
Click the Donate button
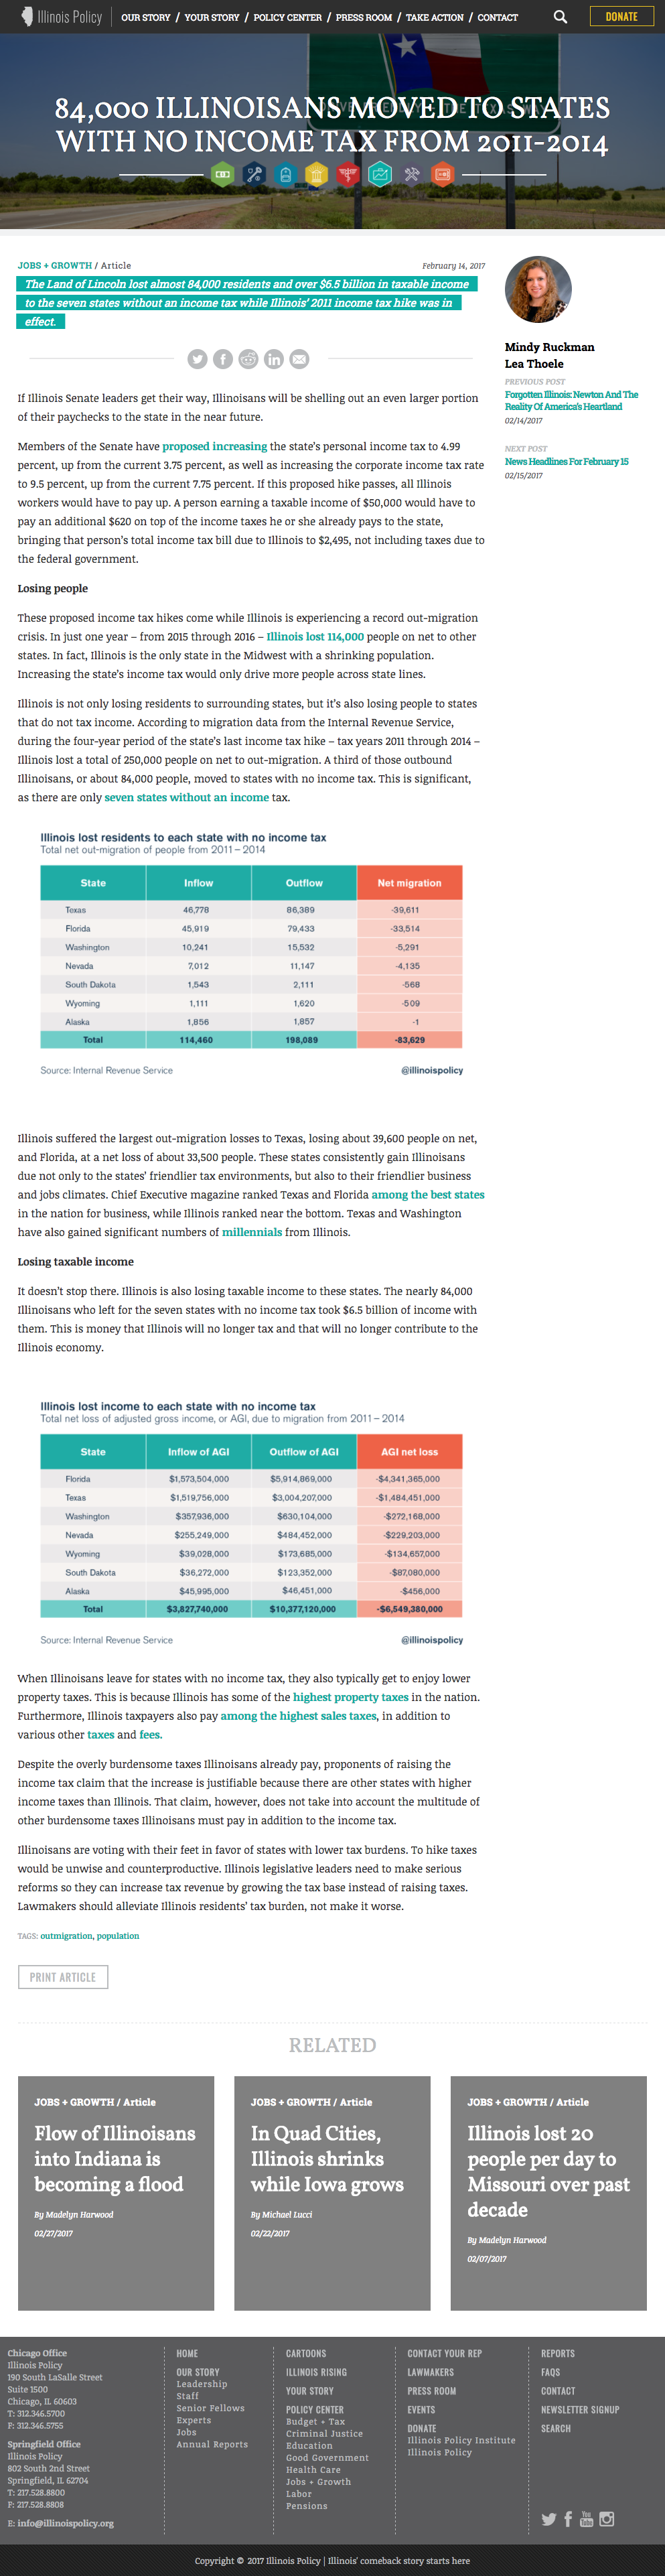(x=621, y=17)
